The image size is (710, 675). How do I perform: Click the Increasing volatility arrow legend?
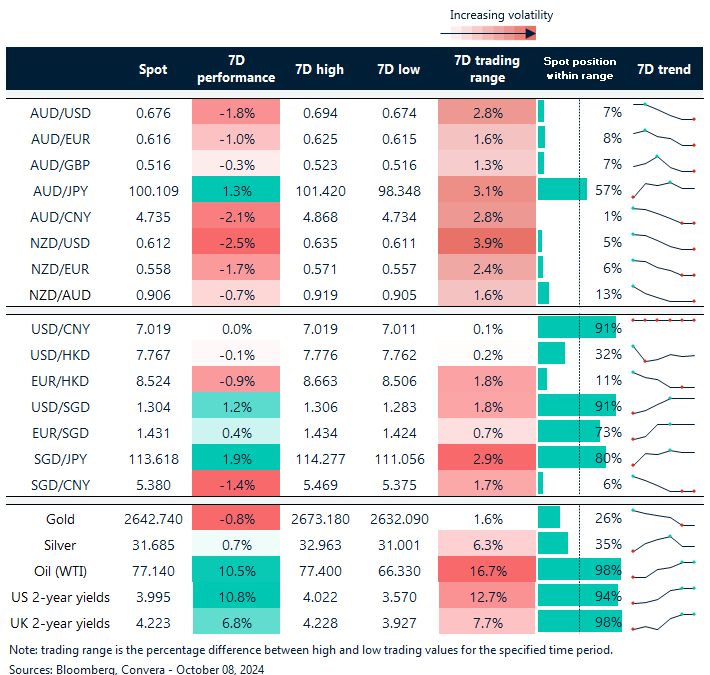point(488,33)
